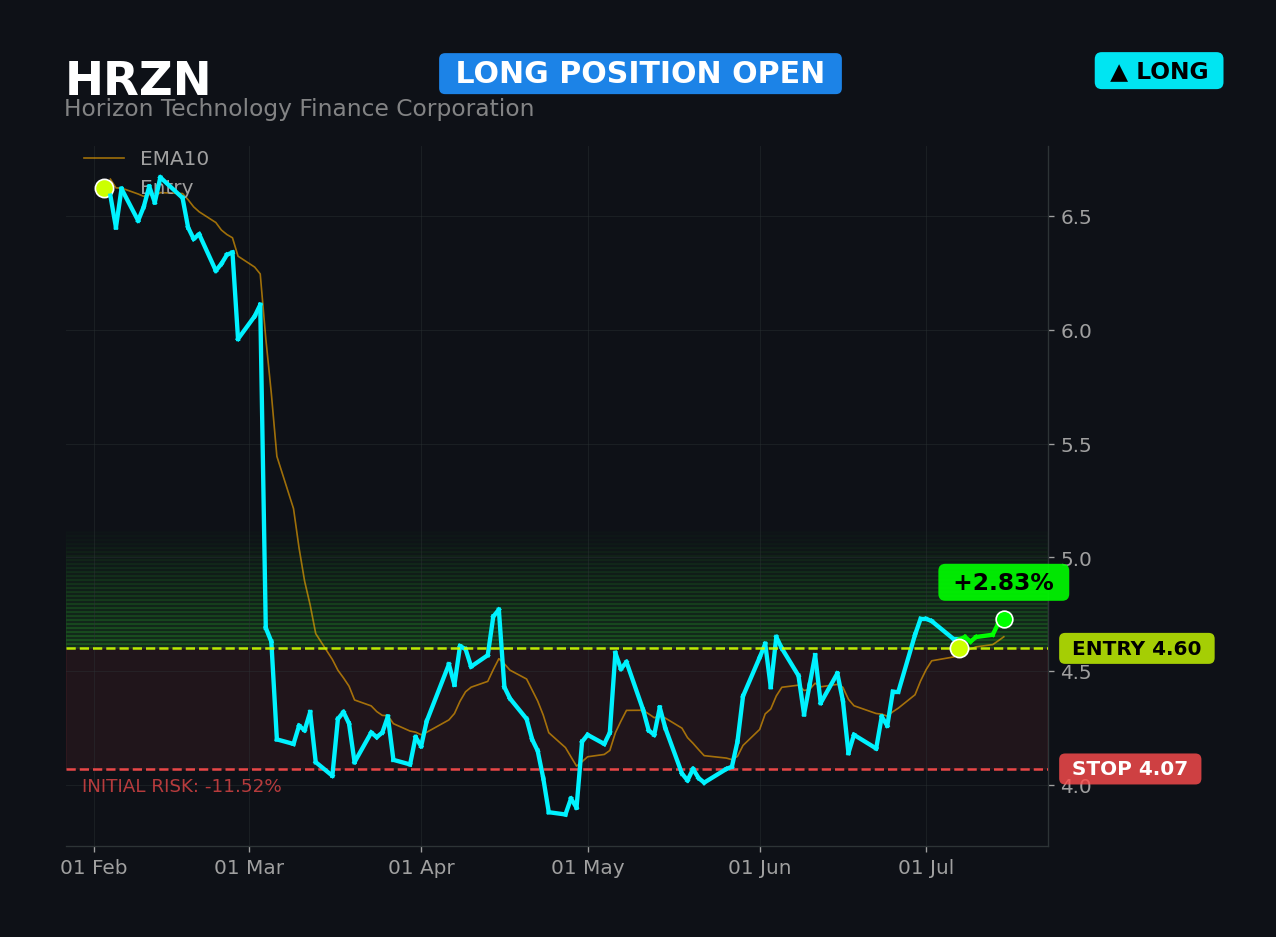This screenshot has height=937, width=1276.
Task: Select the Horizon Technology Finance Corporation subtitle
Action: [x=299, y=109]
